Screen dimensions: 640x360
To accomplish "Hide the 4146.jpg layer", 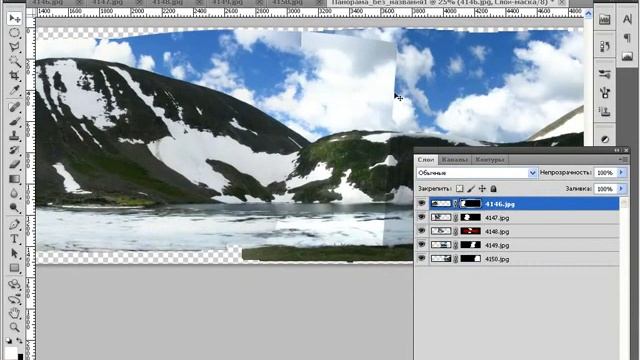I will [x=422, y=203].
